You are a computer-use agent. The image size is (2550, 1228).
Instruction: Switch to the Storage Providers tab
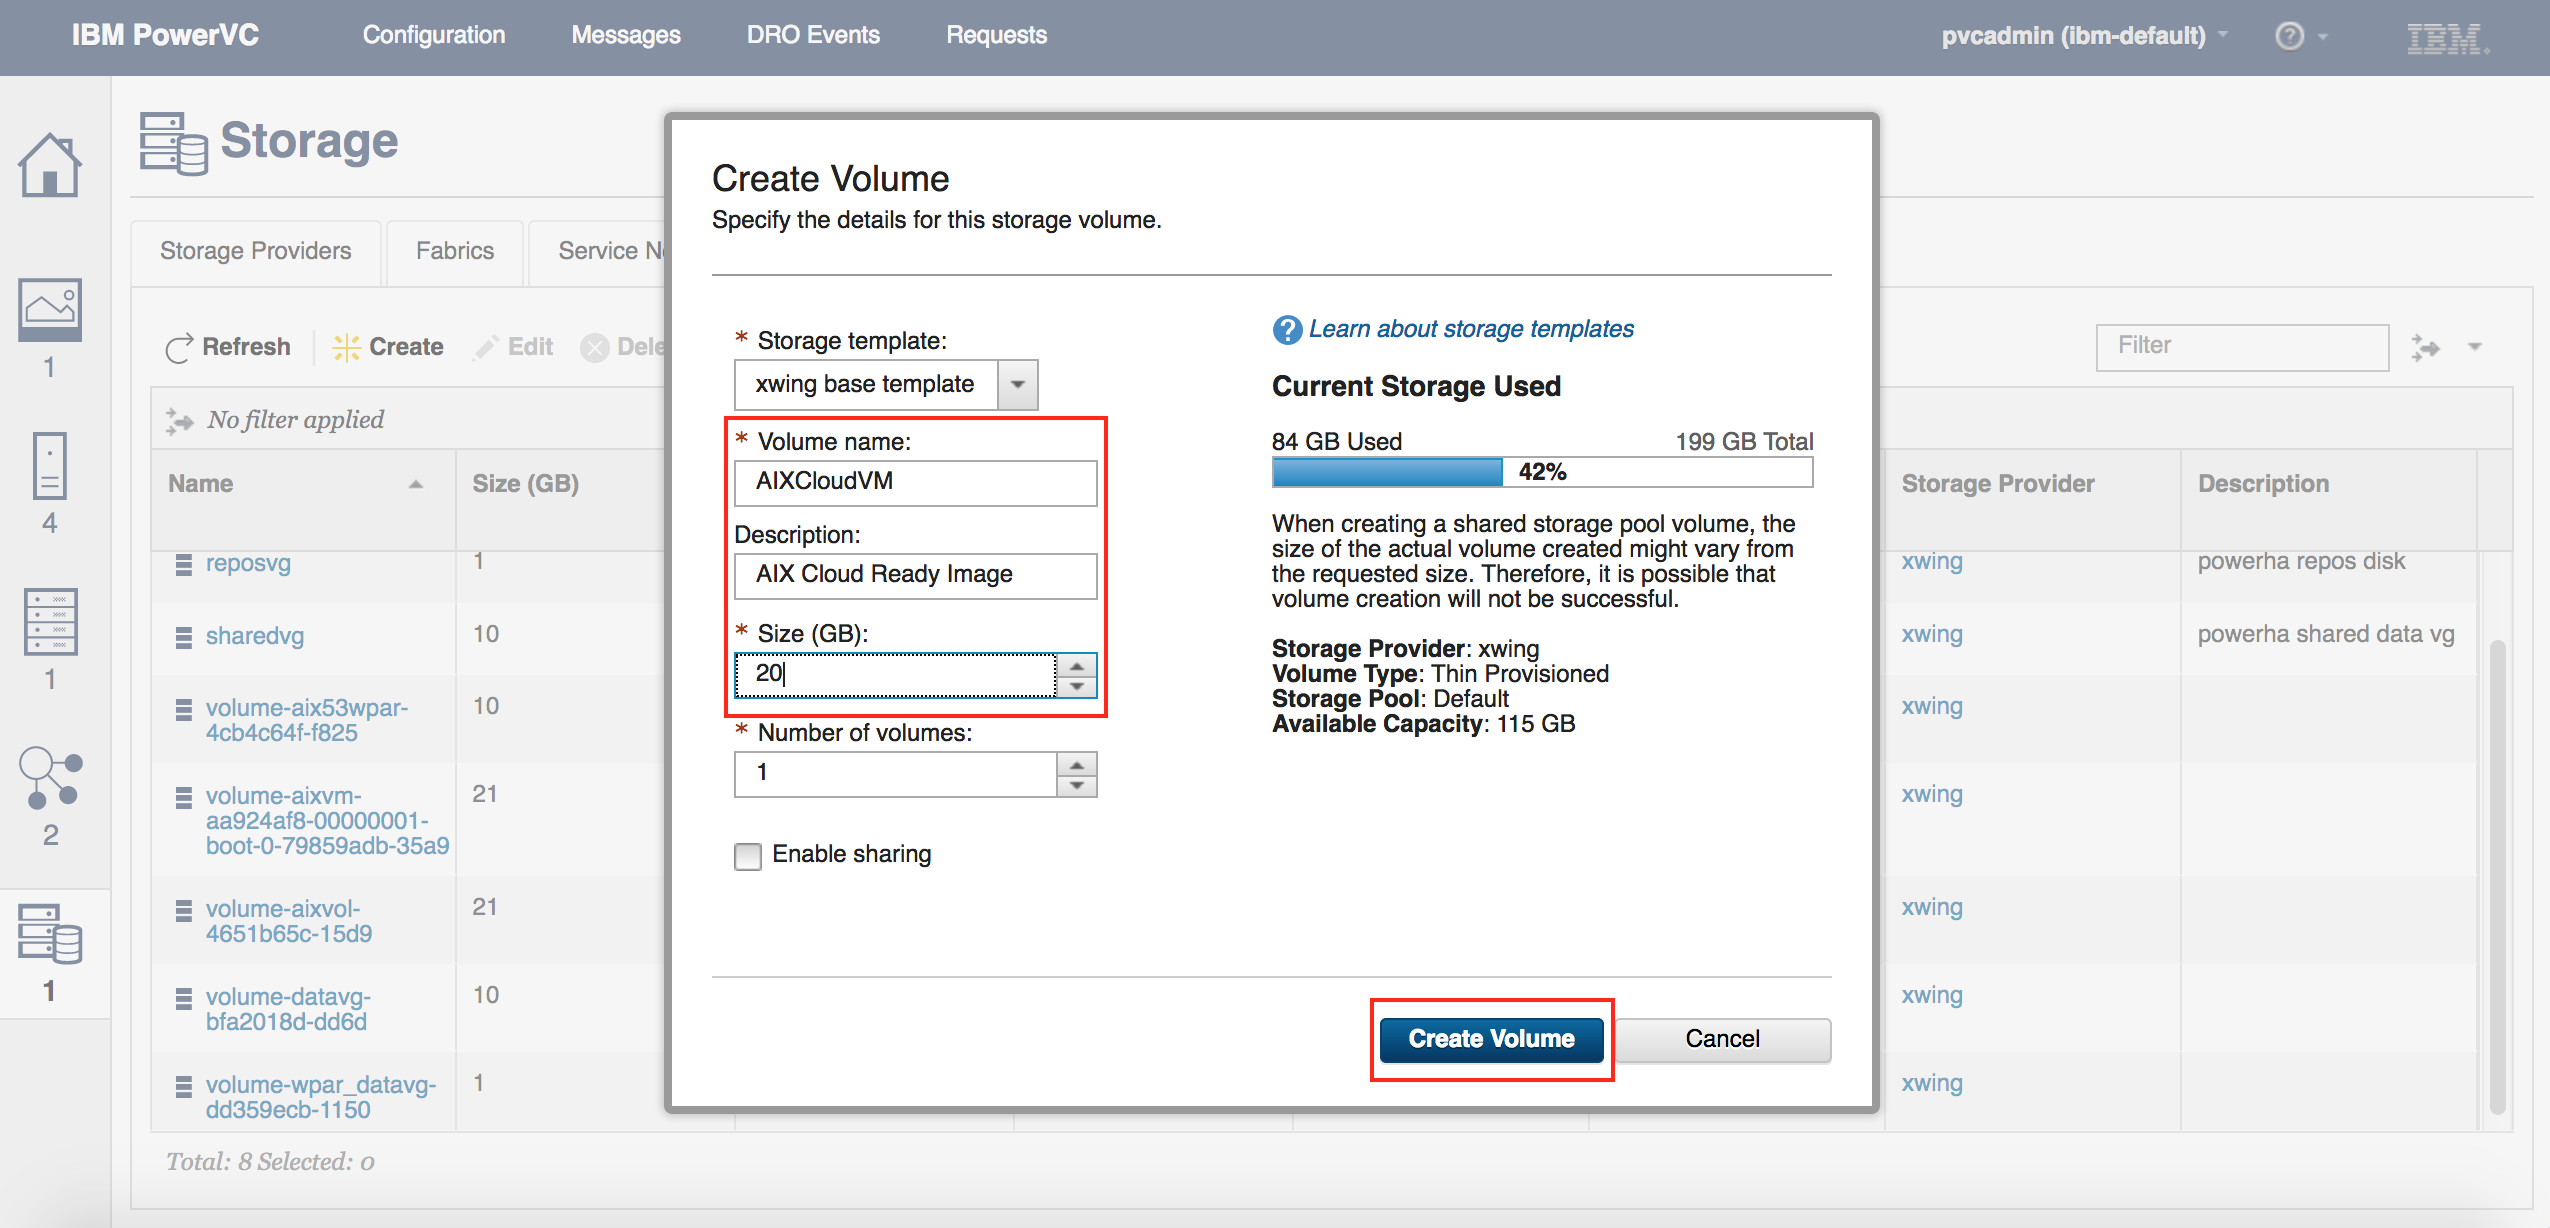click(256, 252)
